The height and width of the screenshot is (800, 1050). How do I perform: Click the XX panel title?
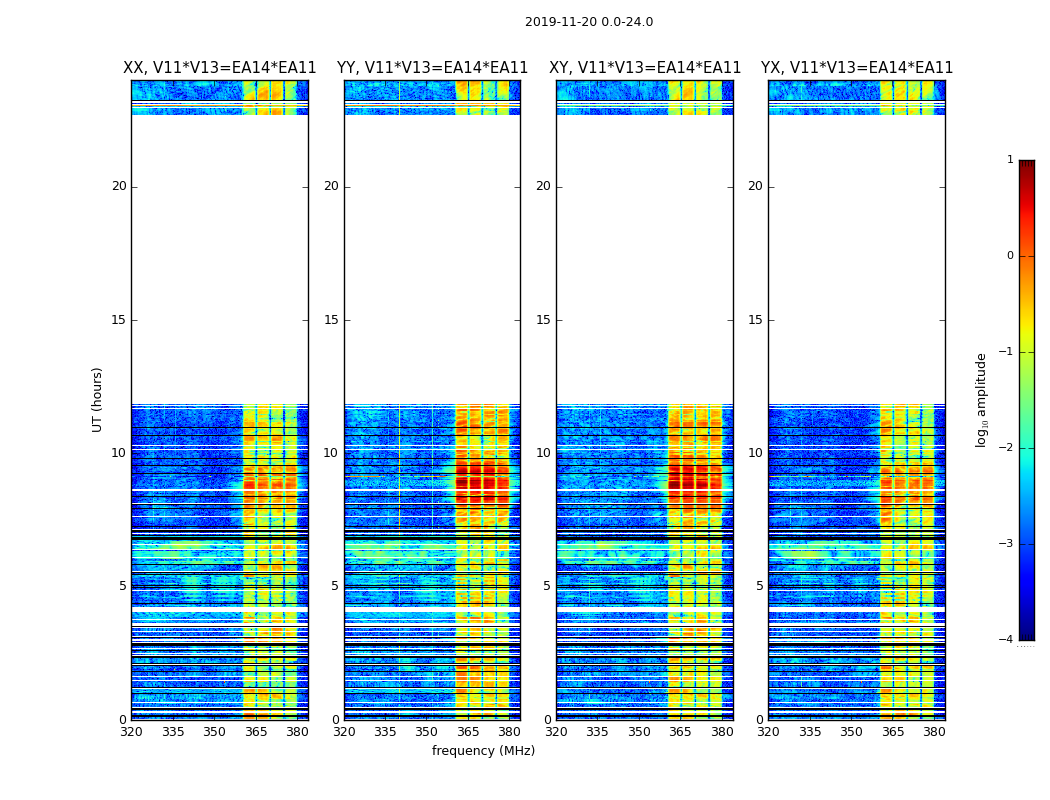tap(220, 68)
